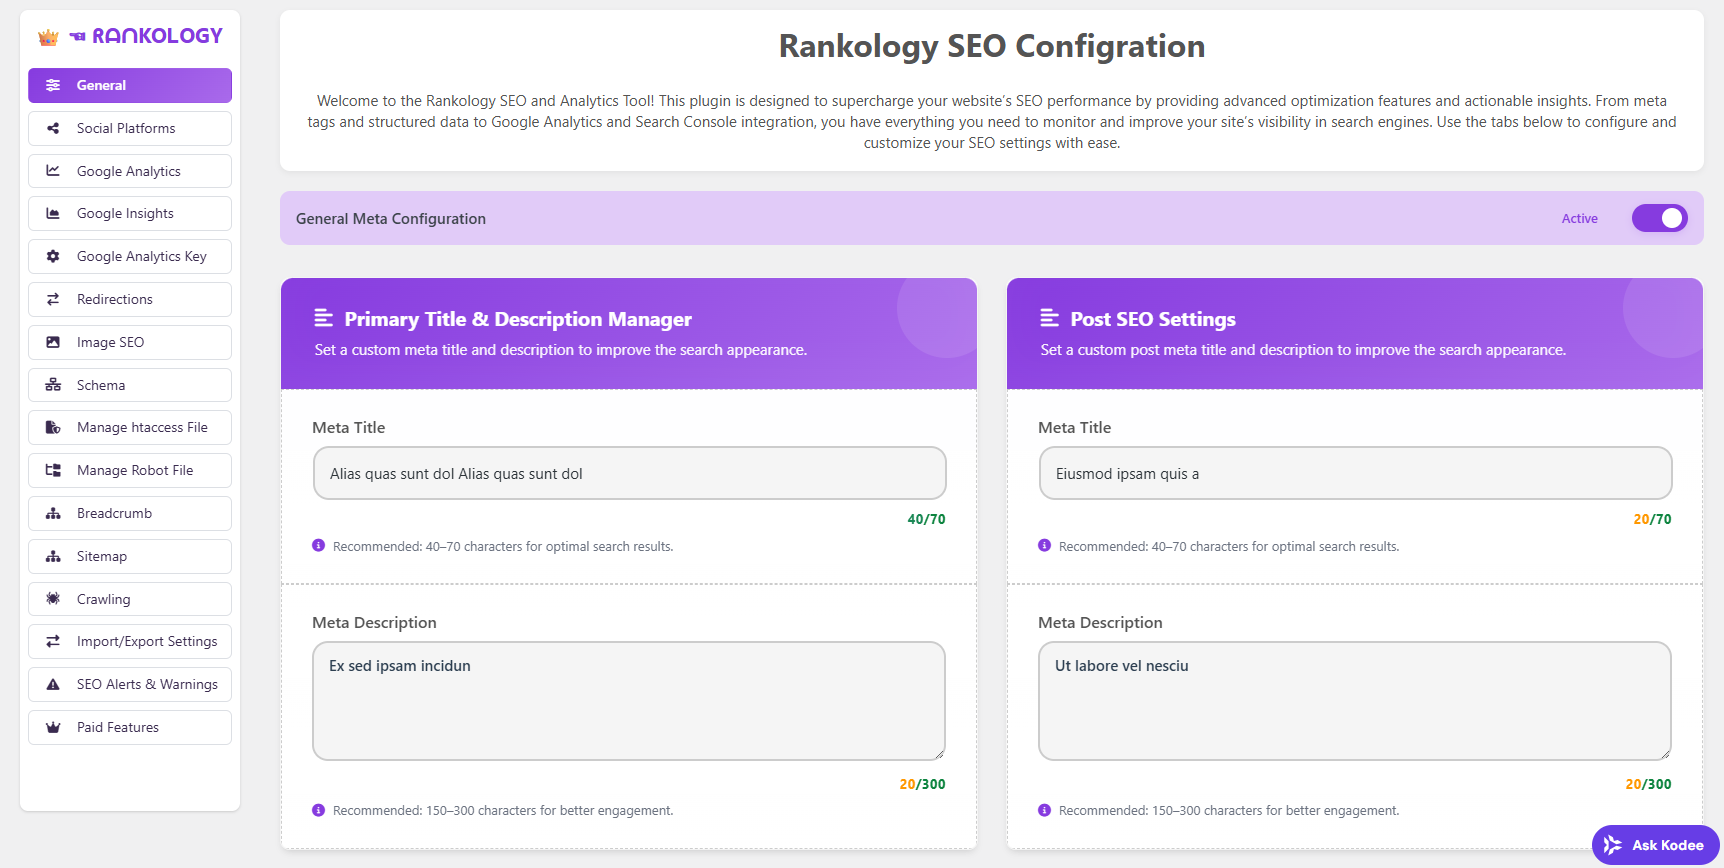Click the SEO Alerts warning triangle icon
The height and width of the screenshot is (868, 1724).
pyautogui.click(x=53, y=684)
